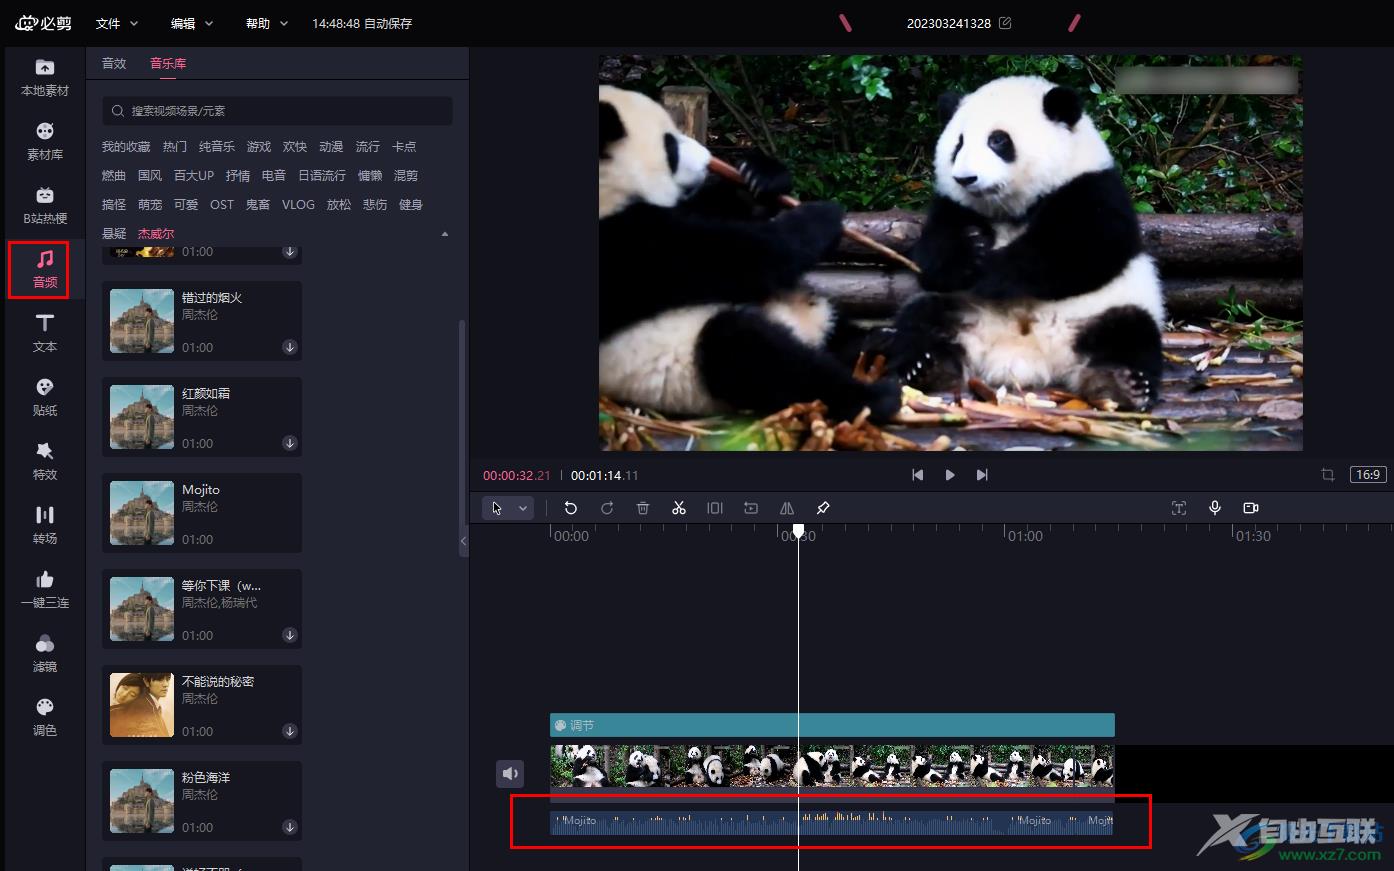This screenshot has height=871, width=1394.
Task: Download 红颜如霜 track
Action: coord(289,443)
